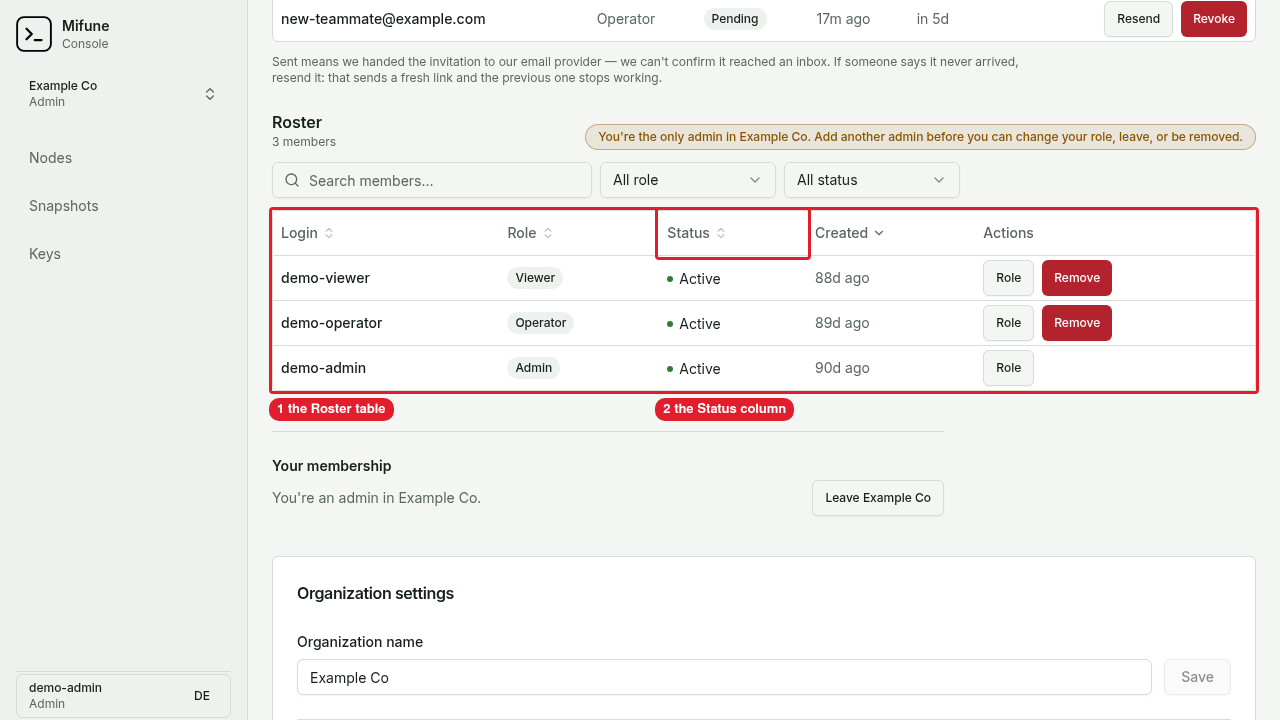Revoke the pending invitation

coord(1214,19)
